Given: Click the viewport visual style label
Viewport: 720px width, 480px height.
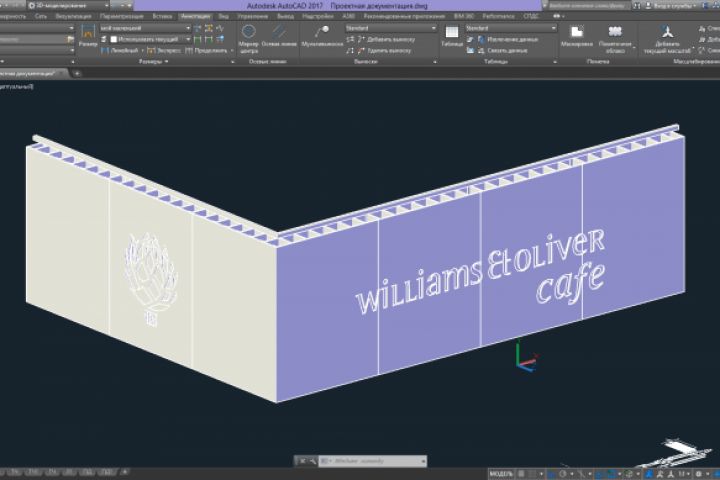Looking at the screenshot, I should click(17, 86).
